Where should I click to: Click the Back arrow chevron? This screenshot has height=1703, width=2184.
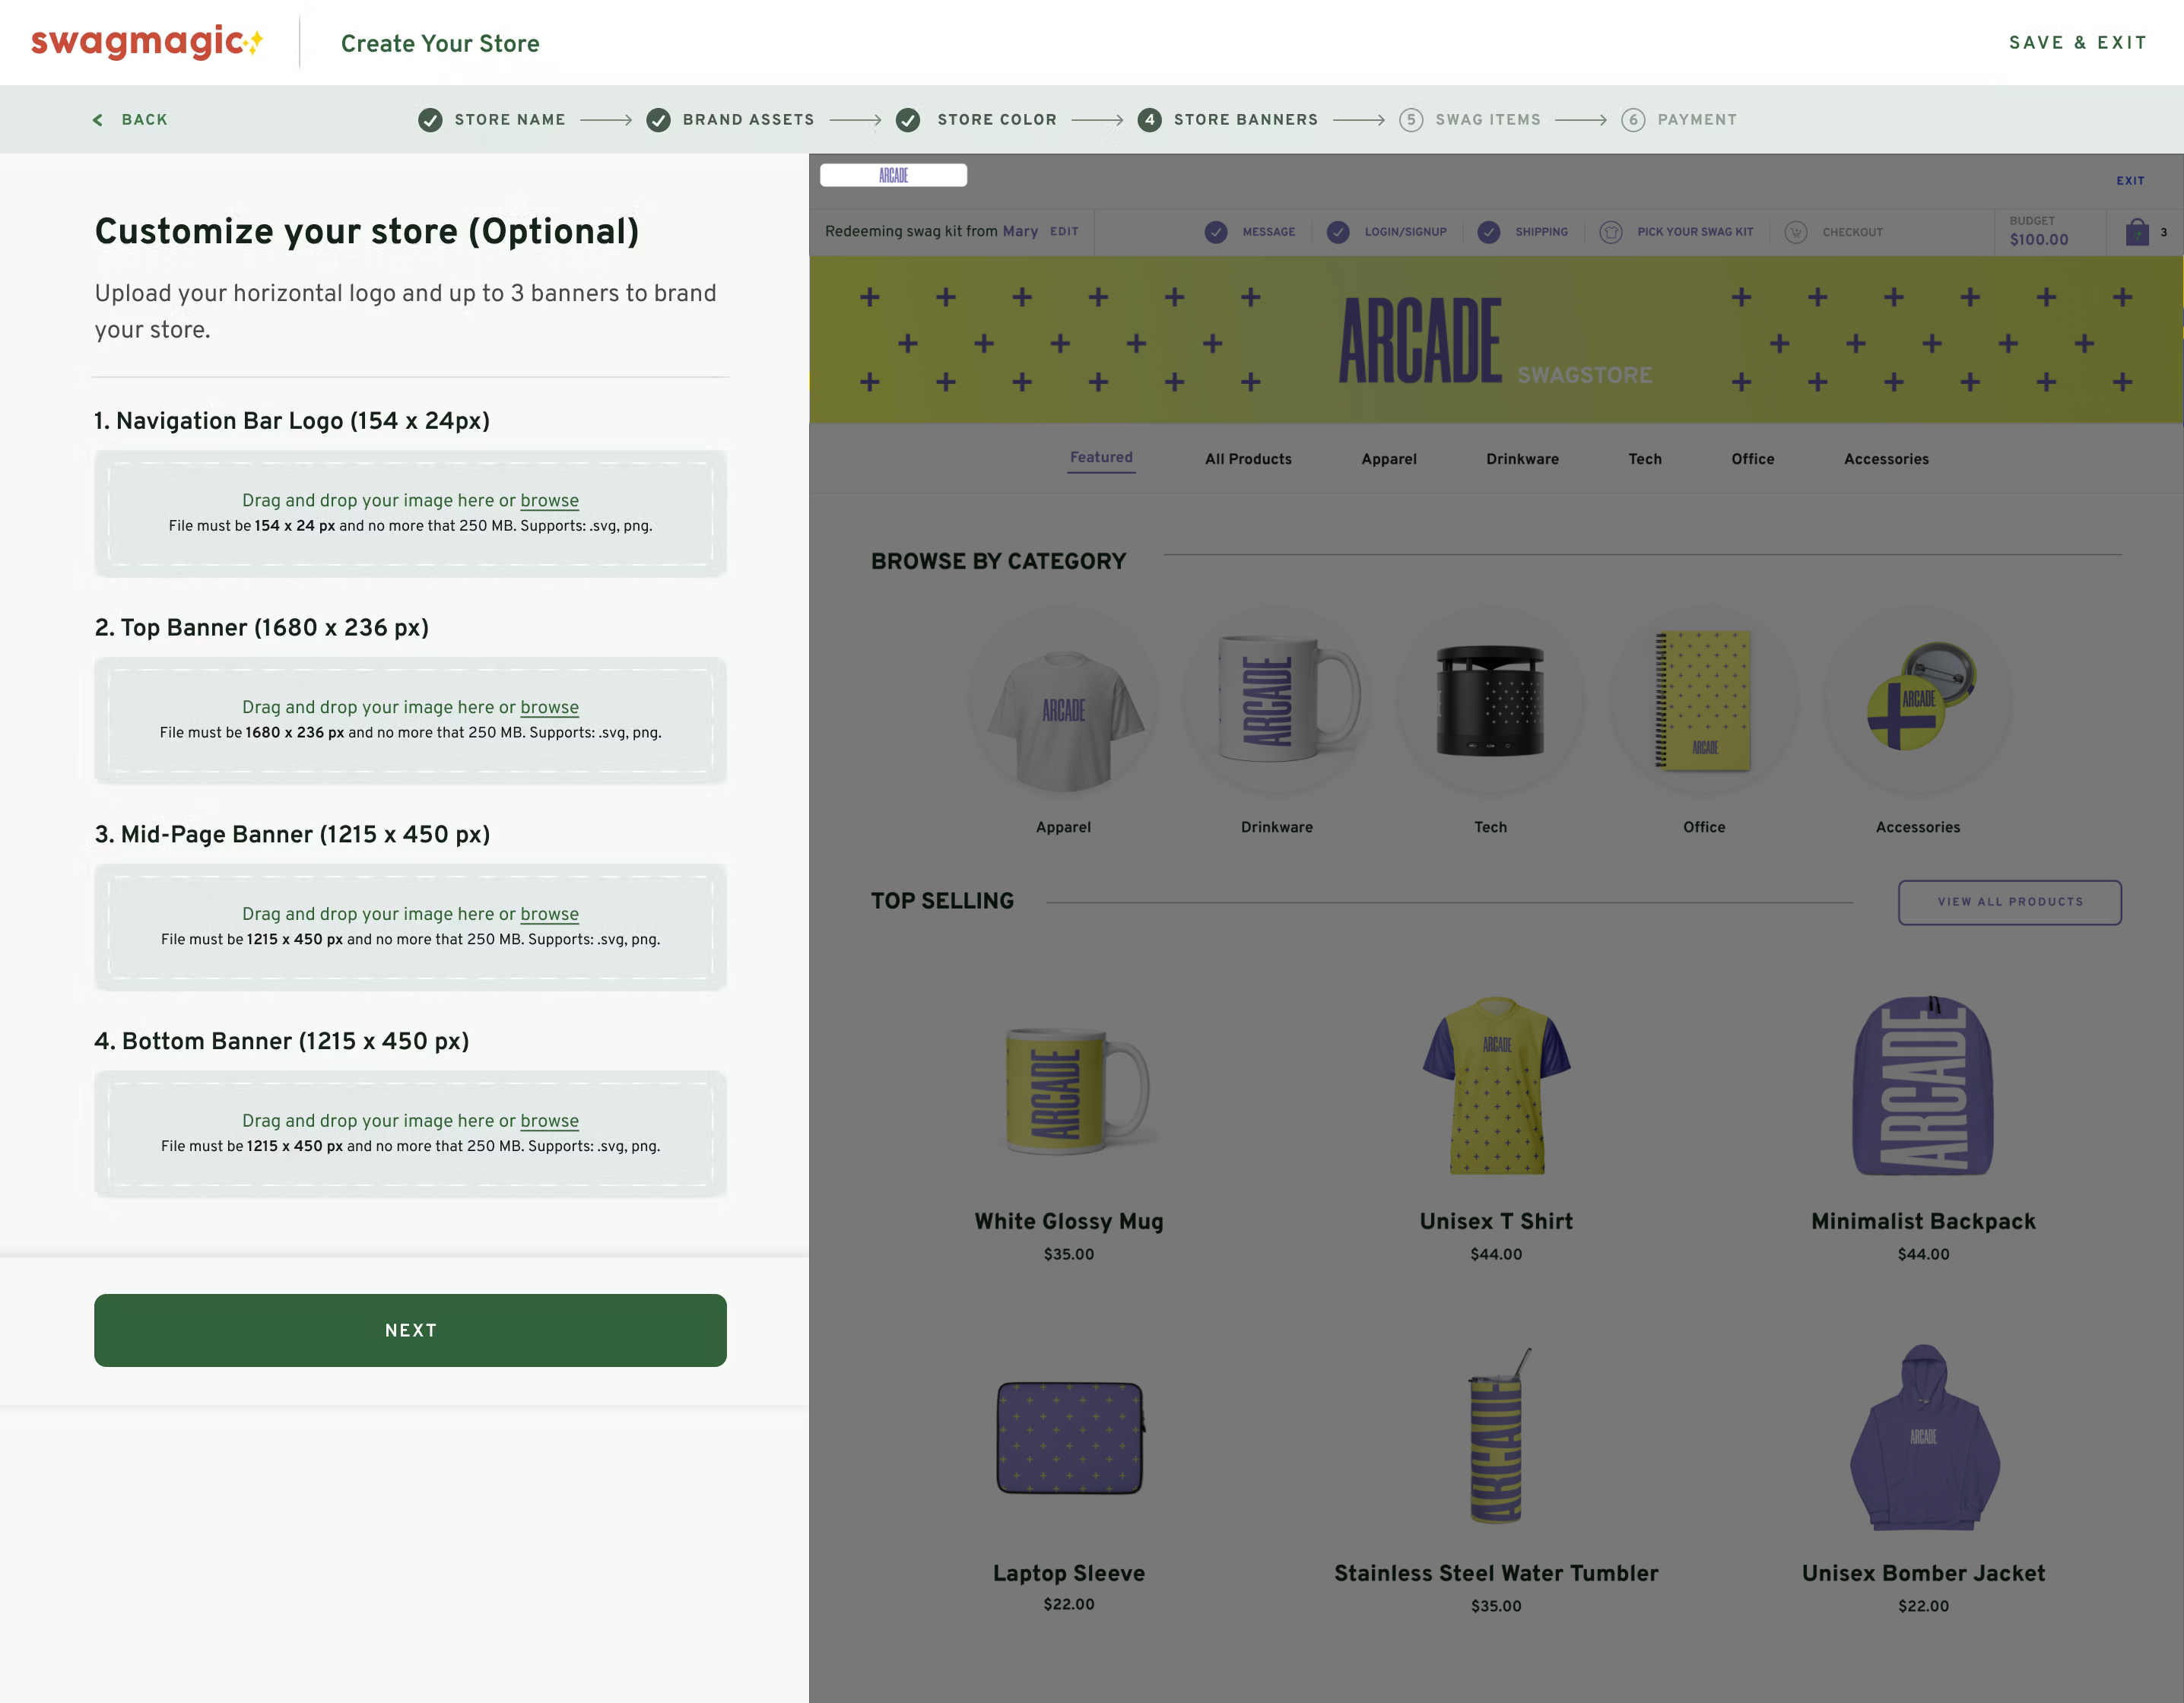click(x=98, y=120)
